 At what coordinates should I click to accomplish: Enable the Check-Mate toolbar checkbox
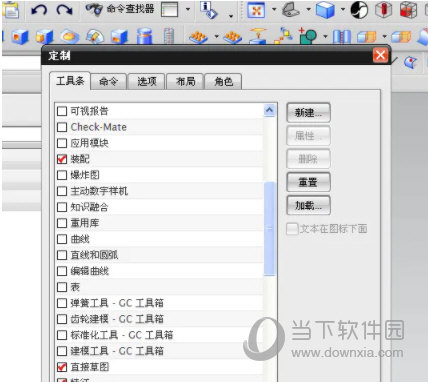point(62,127)
